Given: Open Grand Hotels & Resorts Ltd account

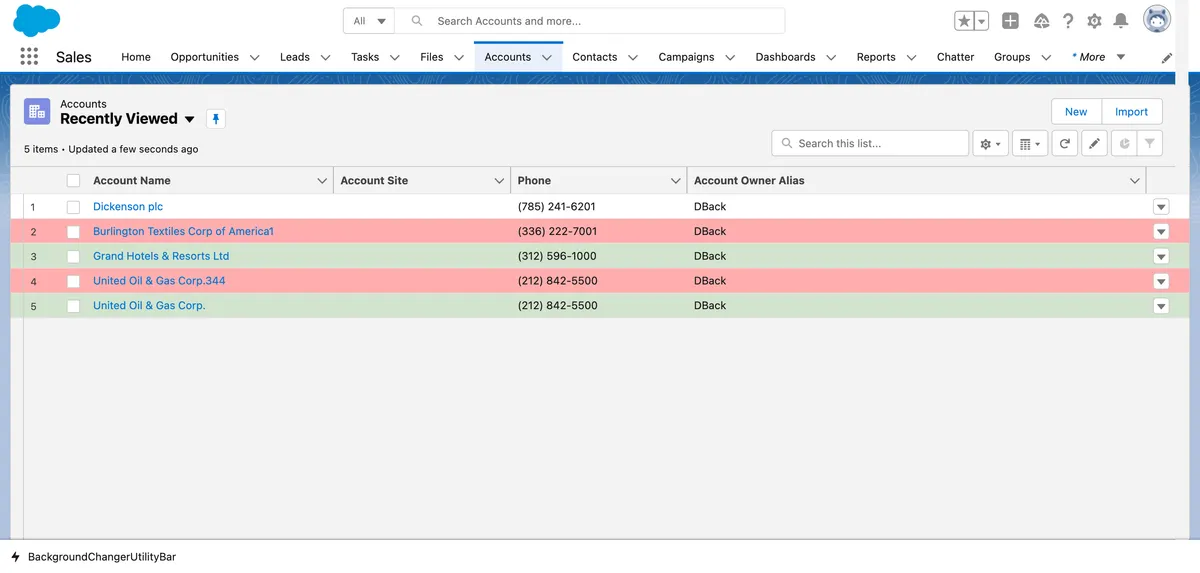Looking at the screenshot, I should (161, 257).
